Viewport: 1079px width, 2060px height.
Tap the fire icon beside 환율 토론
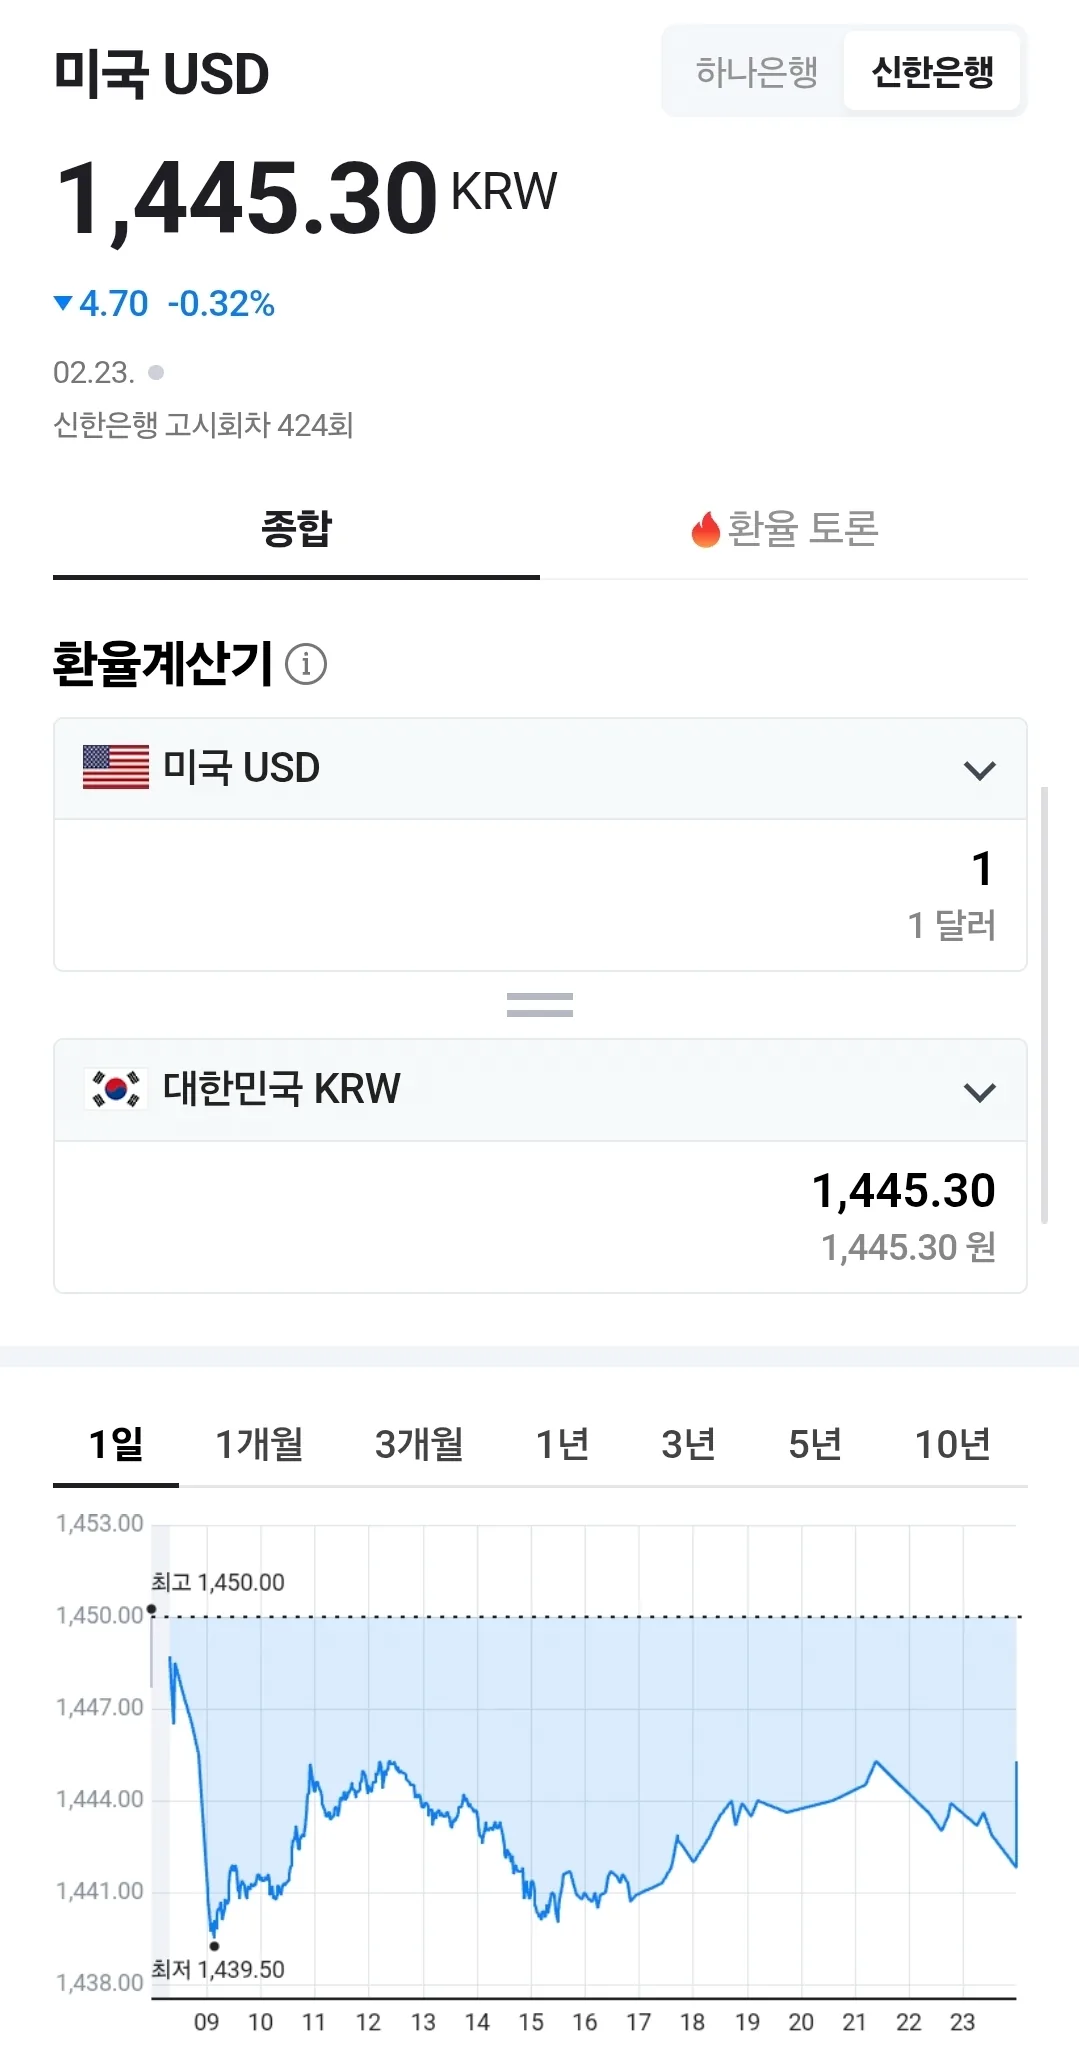pos(706,529)
